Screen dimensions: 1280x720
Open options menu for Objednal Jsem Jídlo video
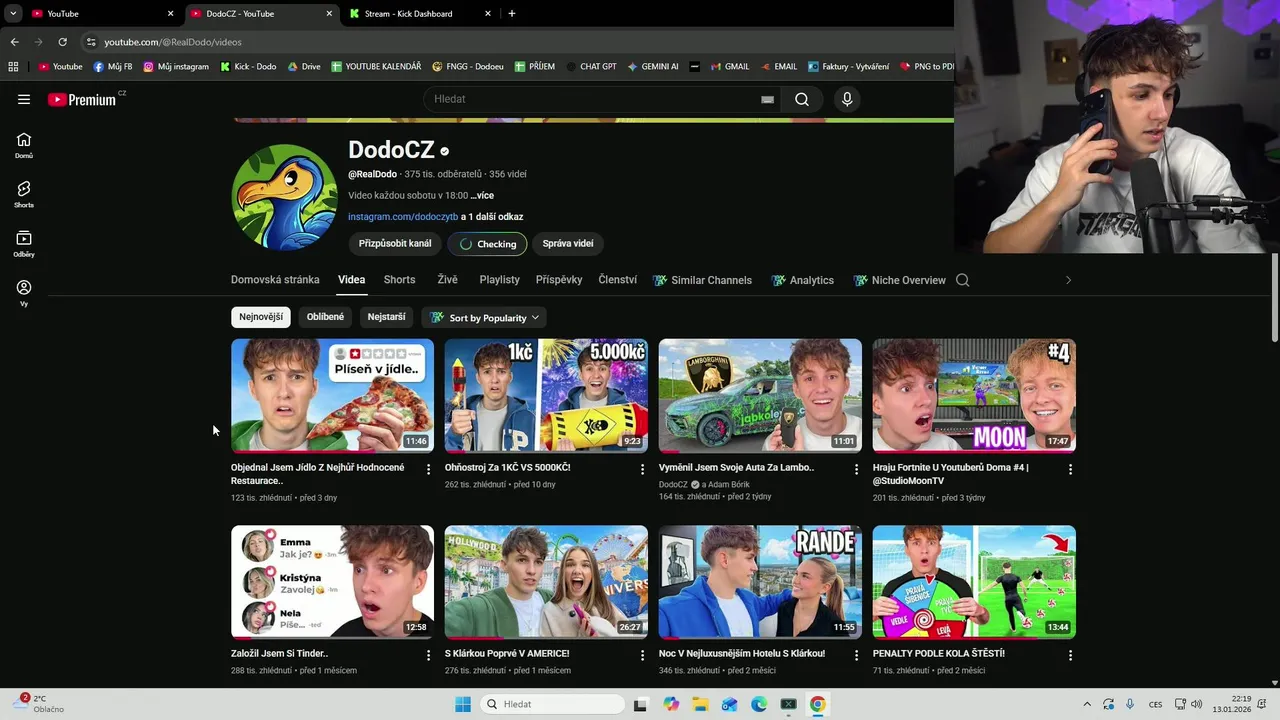click(x=428, y=469)
